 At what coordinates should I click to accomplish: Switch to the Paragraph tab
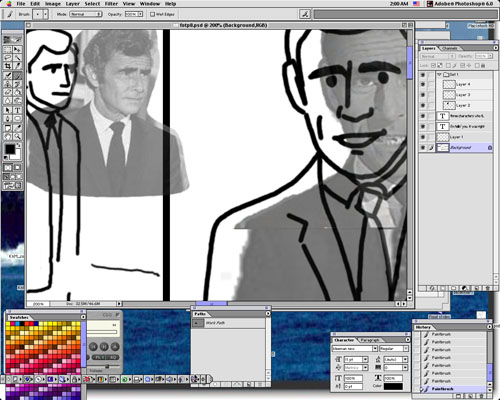(370, 340)
